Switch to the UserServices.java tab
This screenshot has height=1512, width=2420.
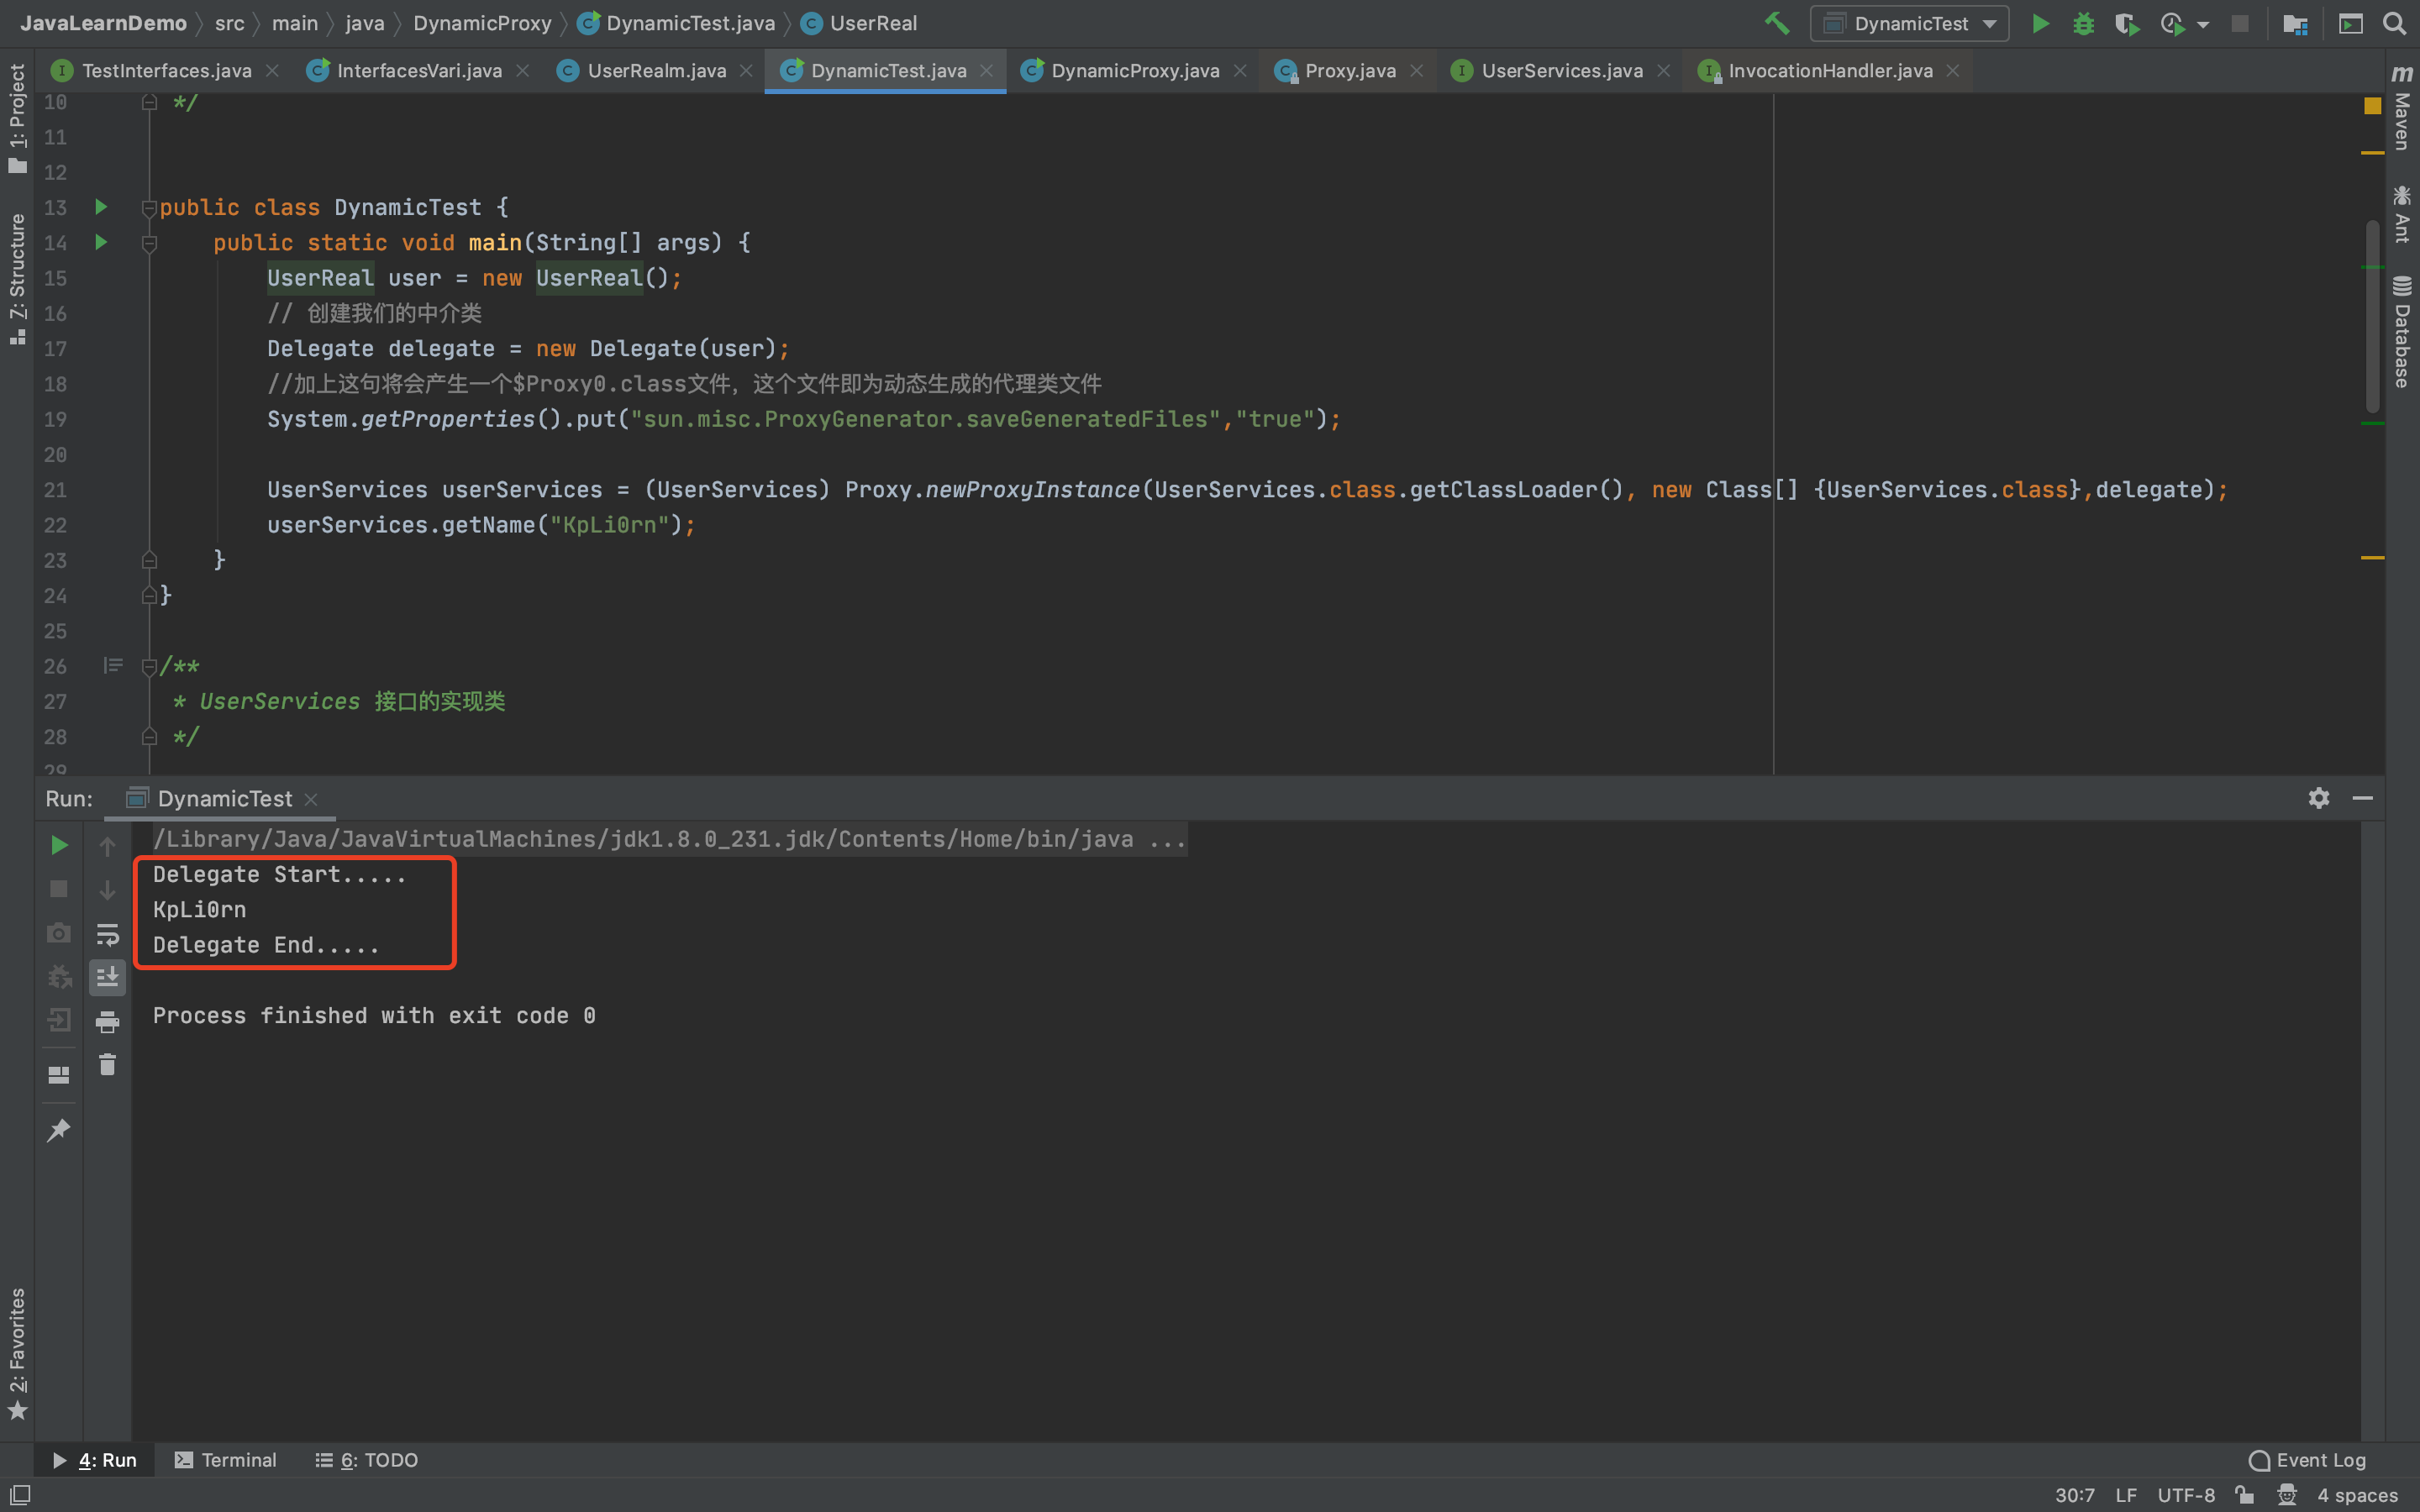pos(1561,71)
